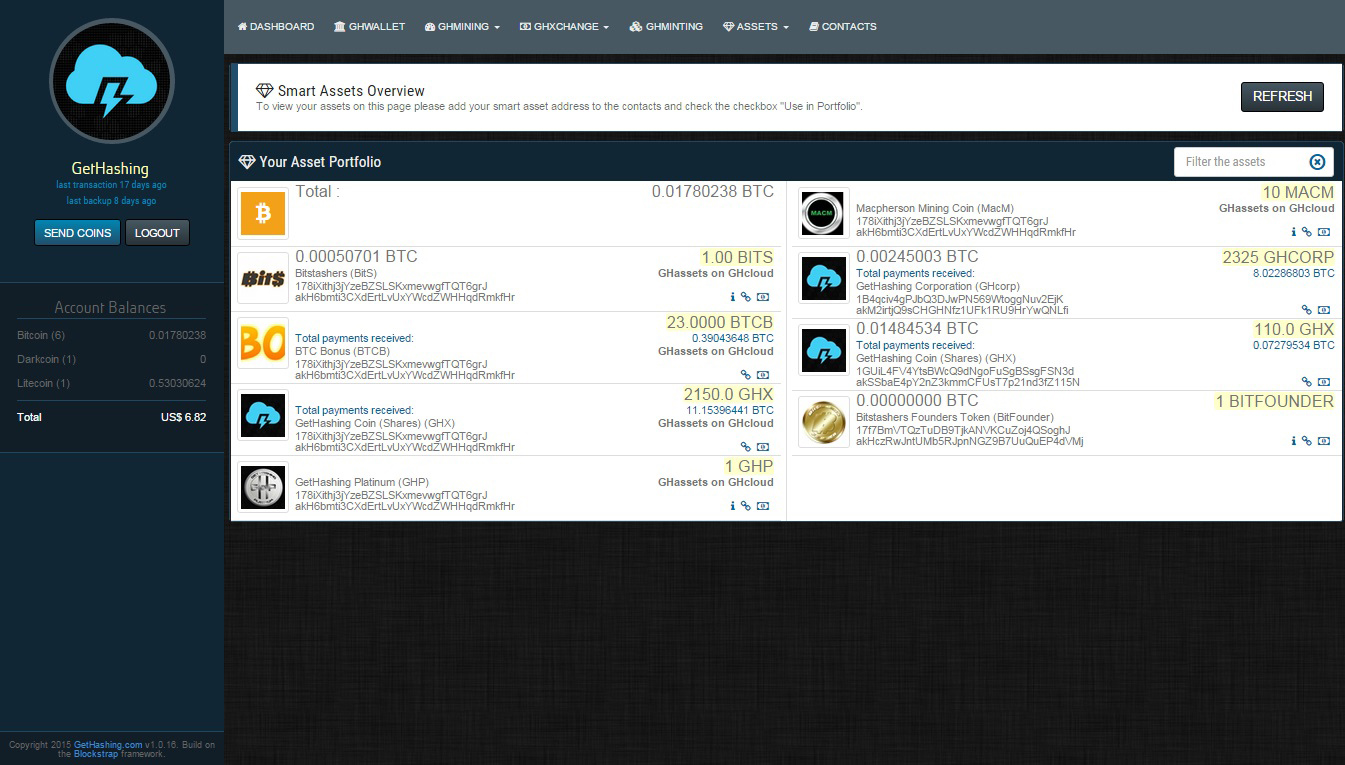
Task: Click GetHashing Platinum coin thumbnail
Action: pos(263,487)
